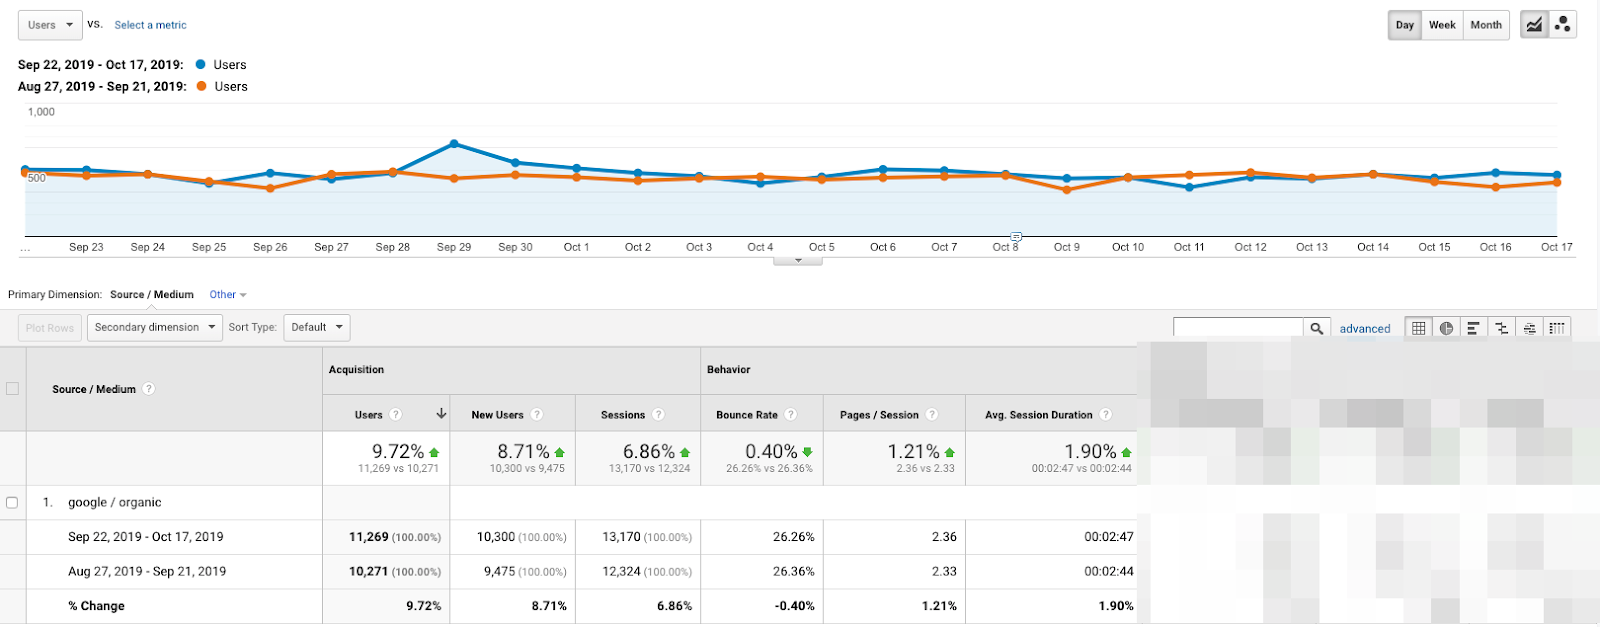Image resolution: width=1600 pixels, height=627 pixels.
Task: Select the comparison view icon
Action: [x=1501, y=328]
